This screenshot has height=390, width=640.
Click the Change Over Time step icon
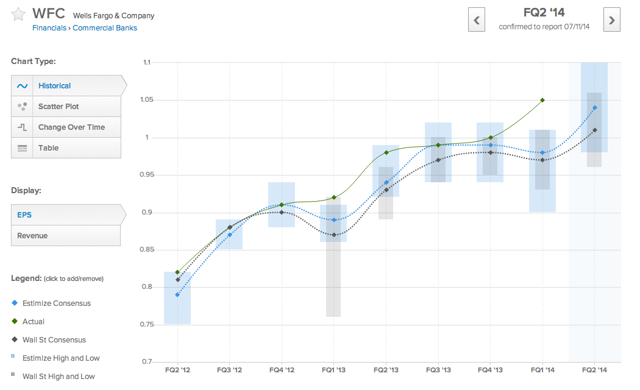22,127
